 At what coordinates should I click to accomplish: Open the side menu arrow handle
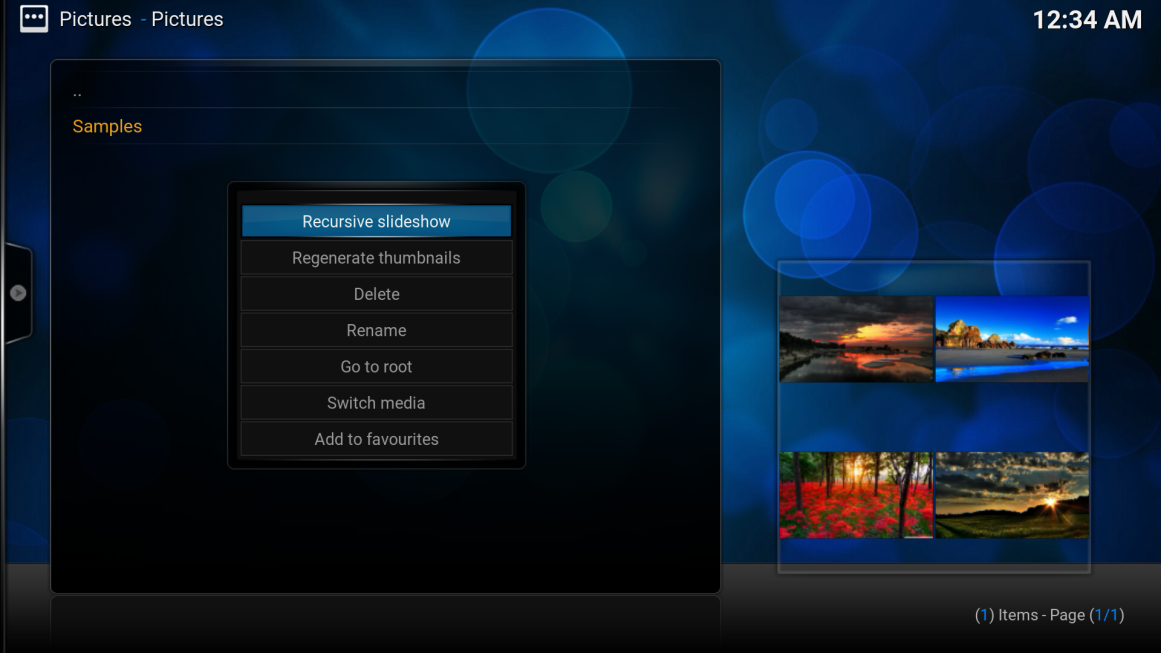[x=18, y=293]
